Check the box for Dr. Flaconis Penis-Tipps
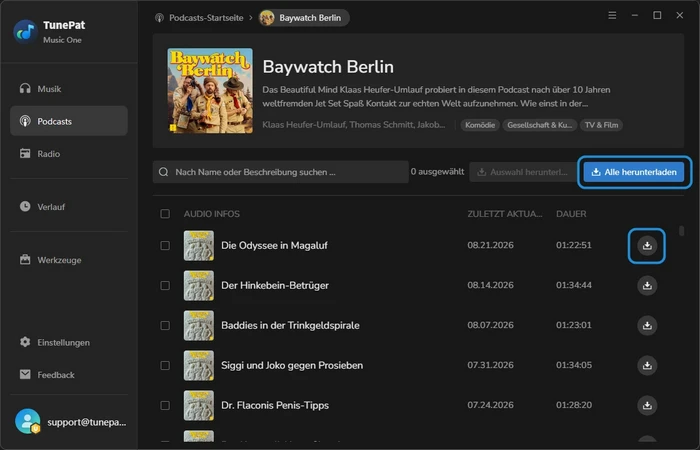This screenshot has width=700, height=450. [x=165, y=405]
